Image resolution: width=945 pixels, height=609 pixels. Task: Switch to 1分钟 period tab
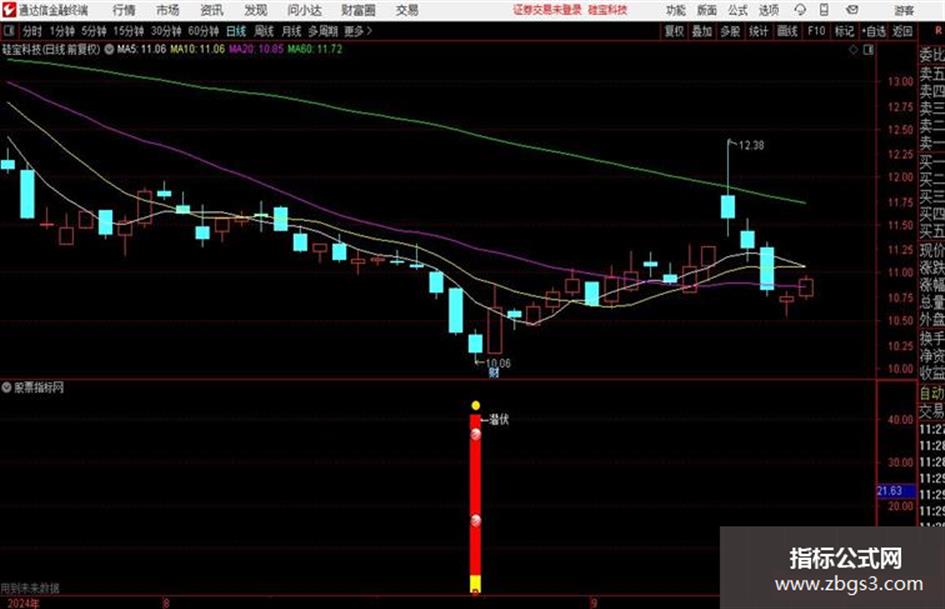(x=61, y=31)
